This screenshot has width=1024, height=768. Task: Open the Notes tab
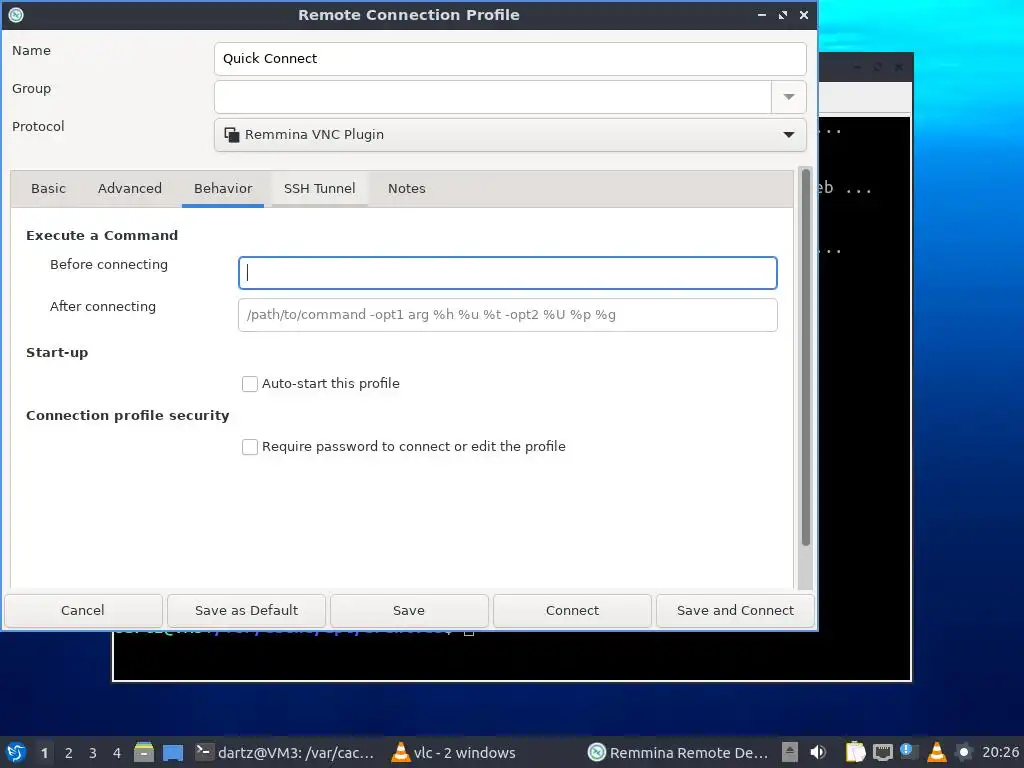pyautogui.click(x=407, y=189)
